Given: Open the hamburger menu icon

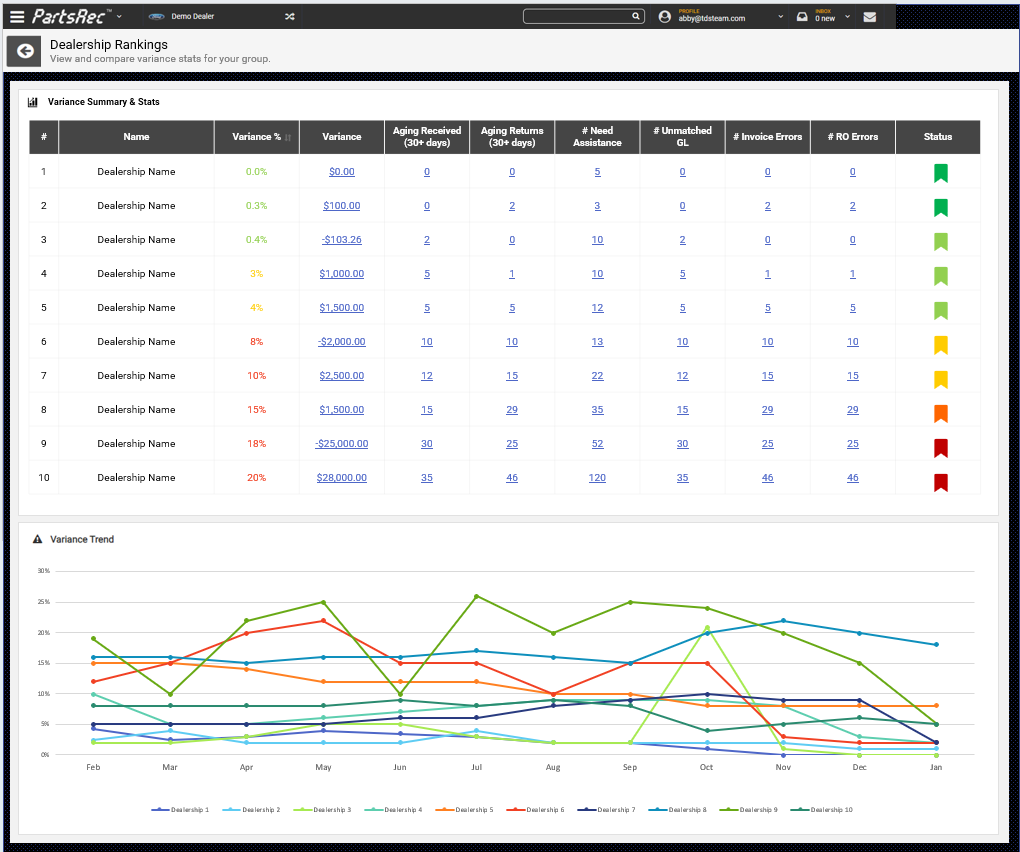Looking at the screenshot, I should (x=17, y=16).
